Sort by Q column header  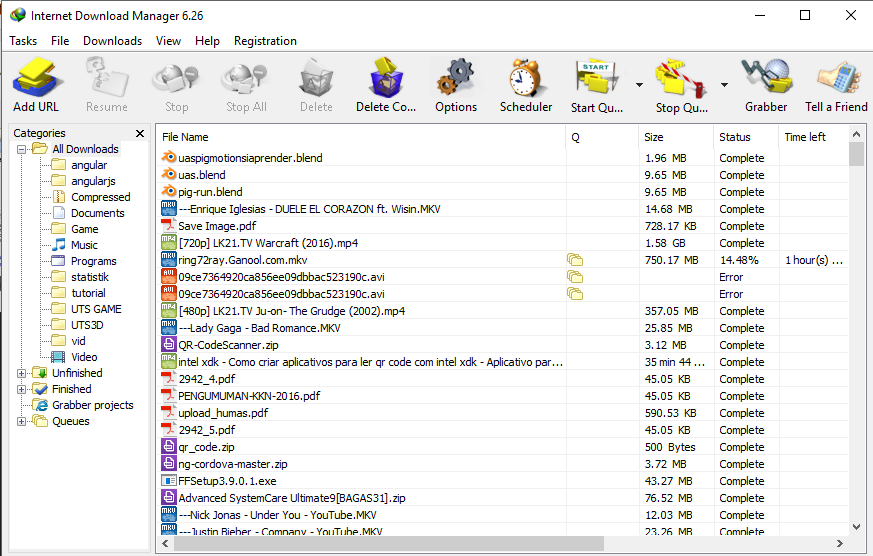(602, 137)
